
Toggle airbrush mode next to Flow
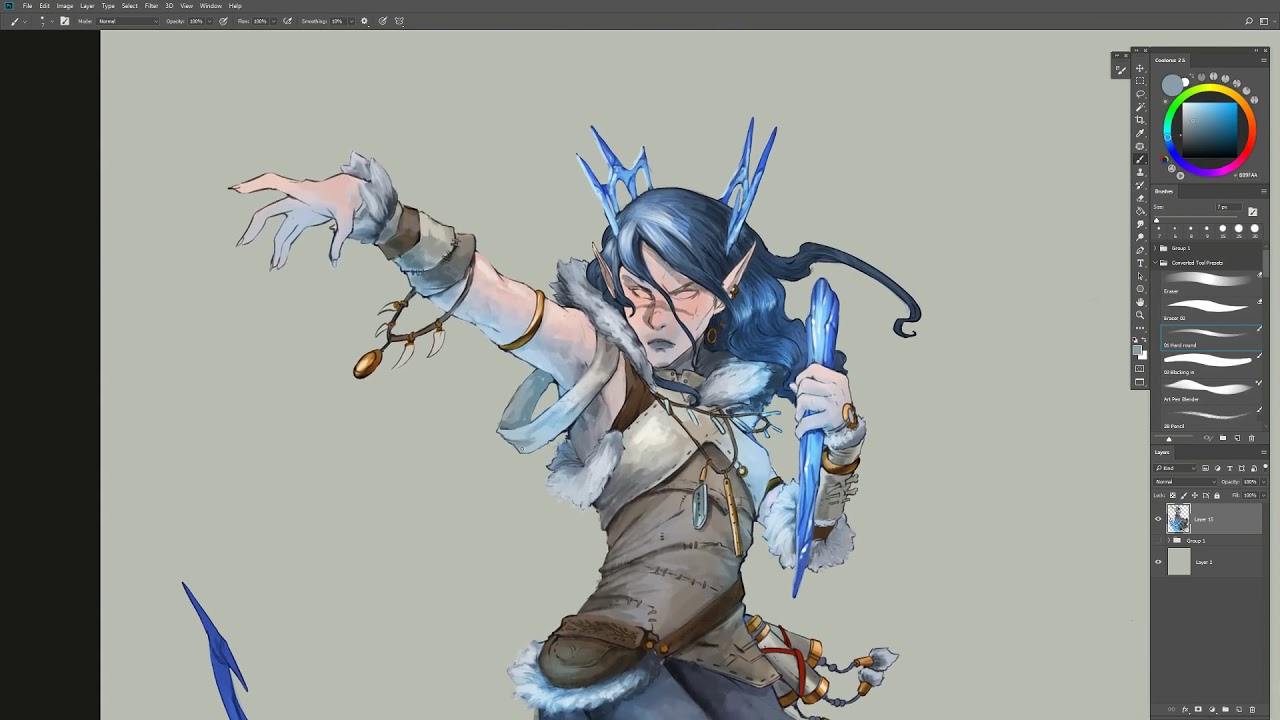tap(287, 21)
